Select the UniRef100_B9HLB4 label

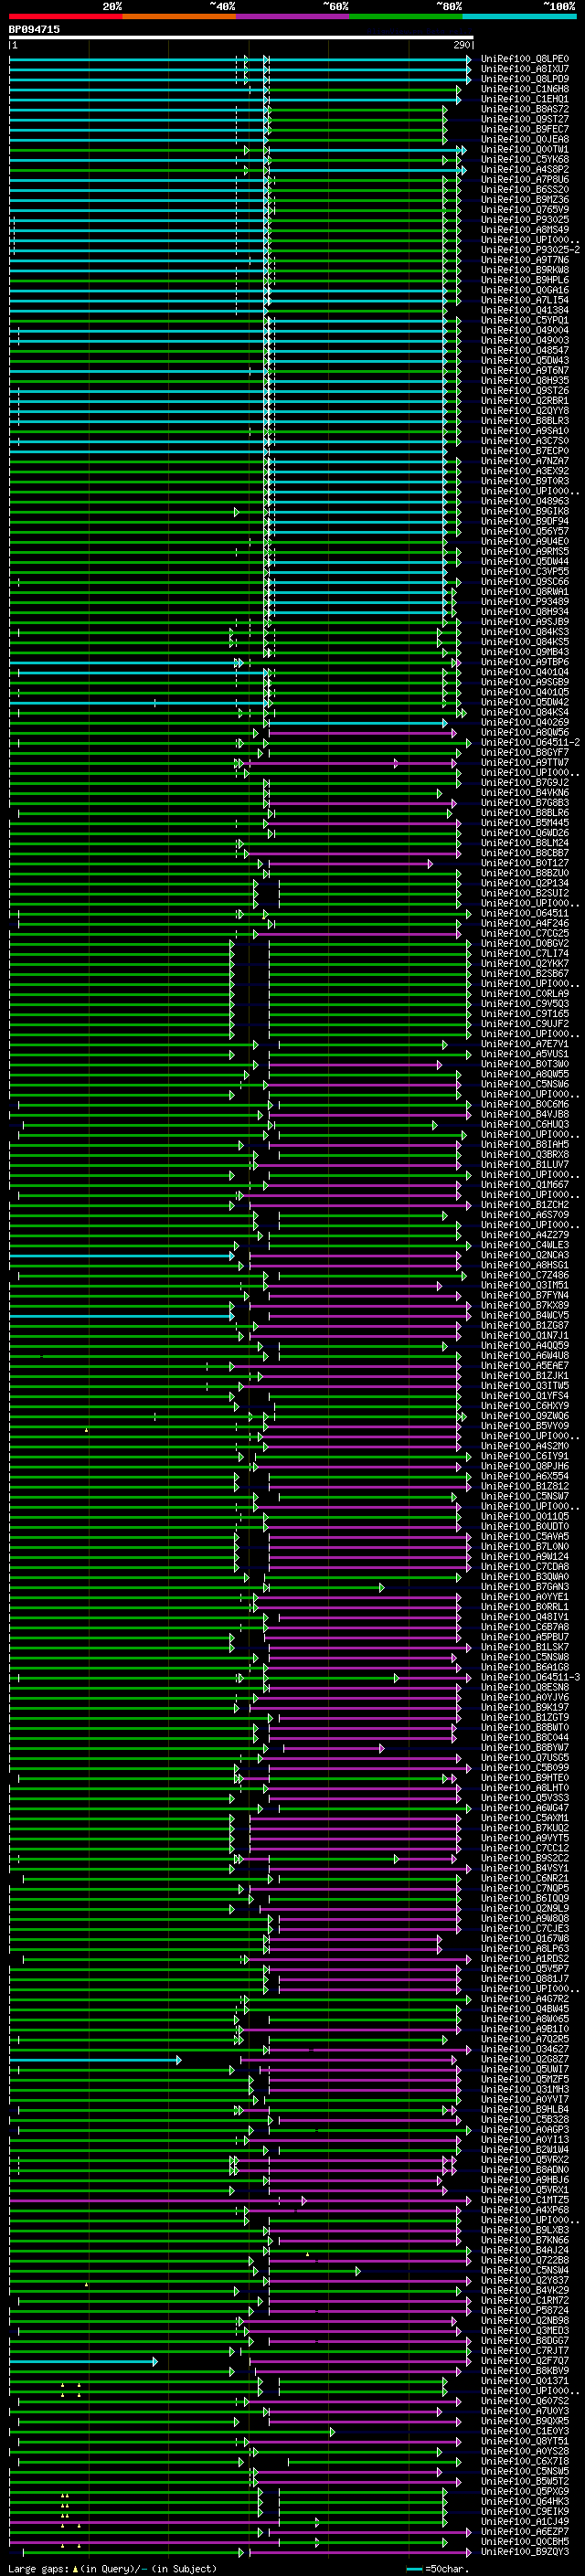pos(524,2109)
